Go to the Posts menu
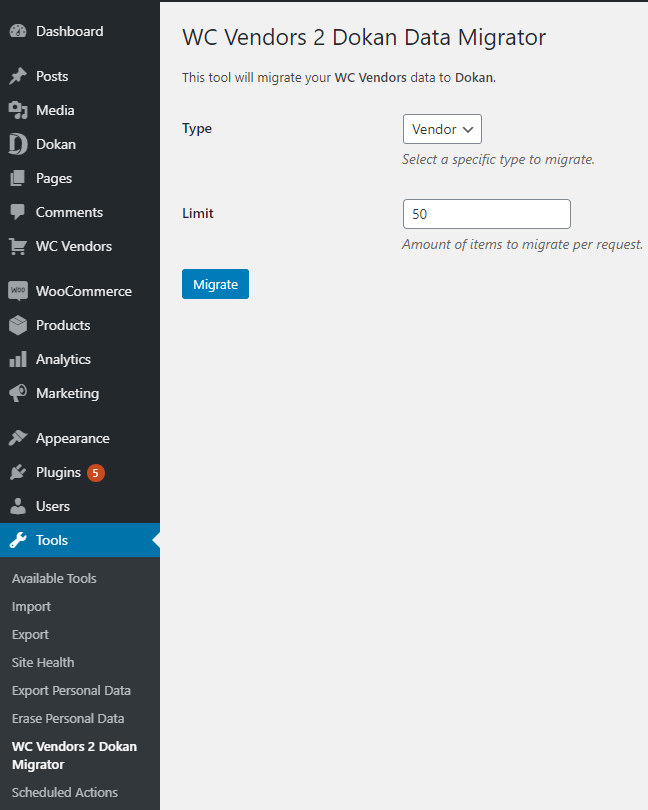Image resolution: width=648 pixels, height=810 pixels. (x=52, y=76)
